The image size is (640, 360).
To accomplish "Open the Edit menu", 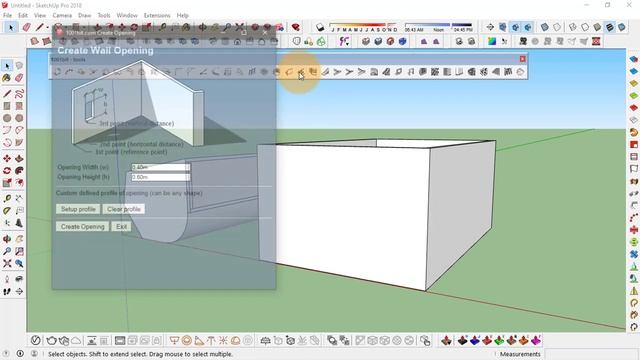I will tap(23, 16).
